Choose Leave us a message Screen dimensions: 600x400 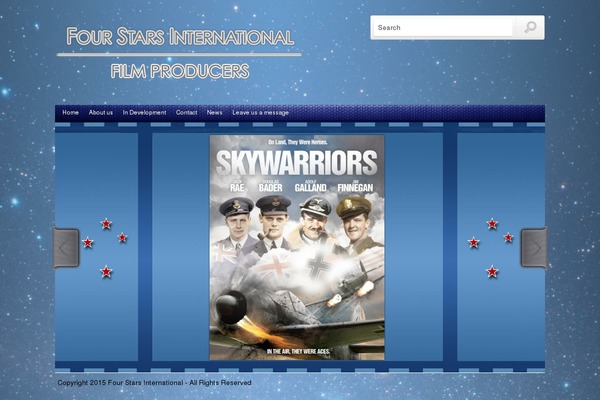click(x=261, y=113)
